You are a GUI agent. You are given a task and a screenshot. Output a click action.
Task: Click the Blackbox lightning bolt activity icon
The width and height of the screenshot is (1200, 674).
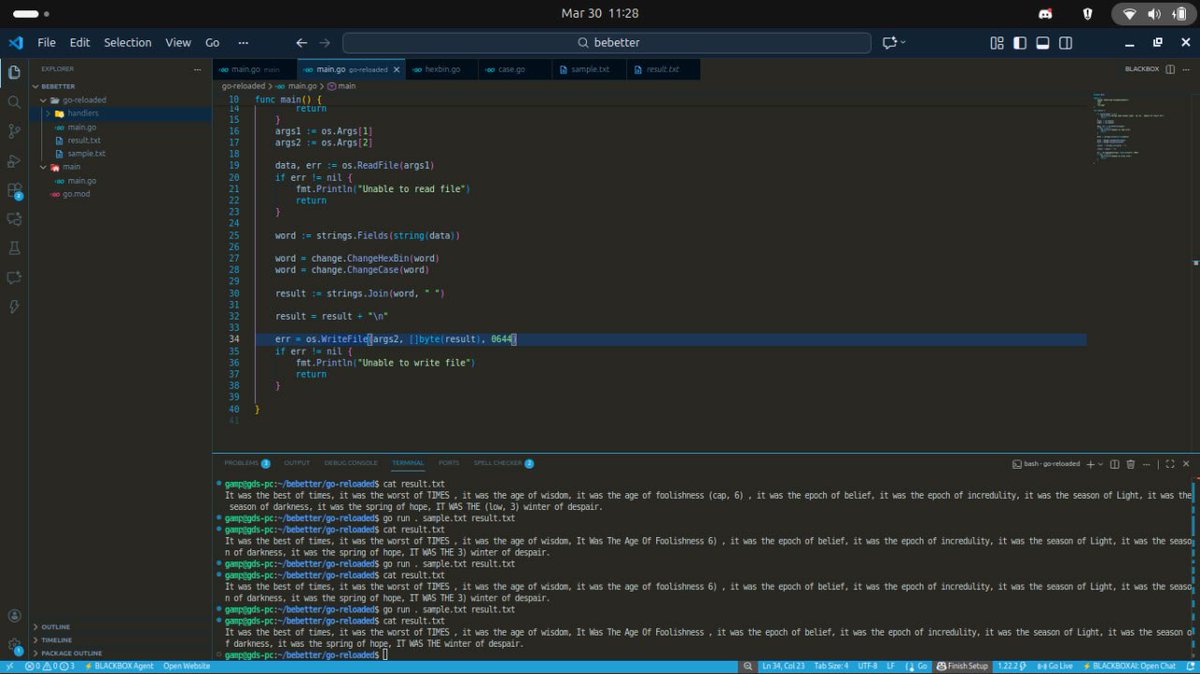tap(14, 306)
